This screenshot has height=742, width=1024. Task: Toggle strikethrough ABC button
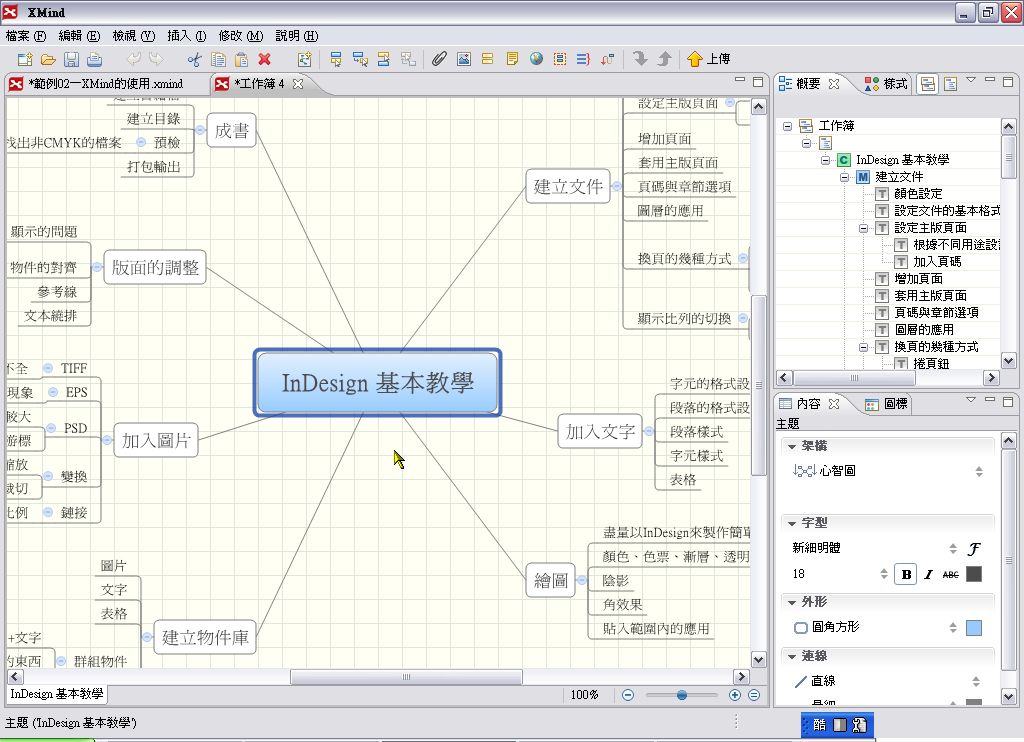click(951, 574)
